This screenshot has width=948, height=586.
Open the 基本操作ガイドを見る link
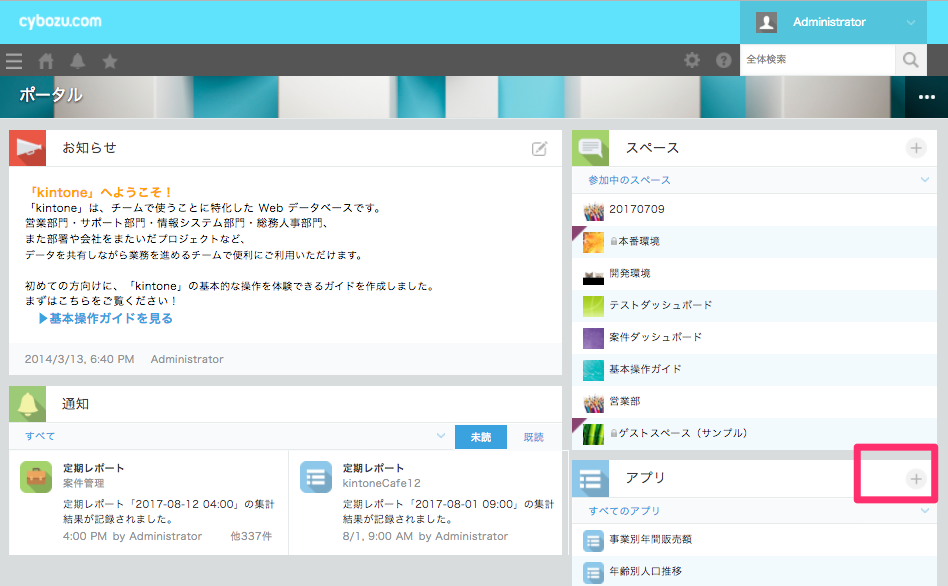(x=106, y=319)
